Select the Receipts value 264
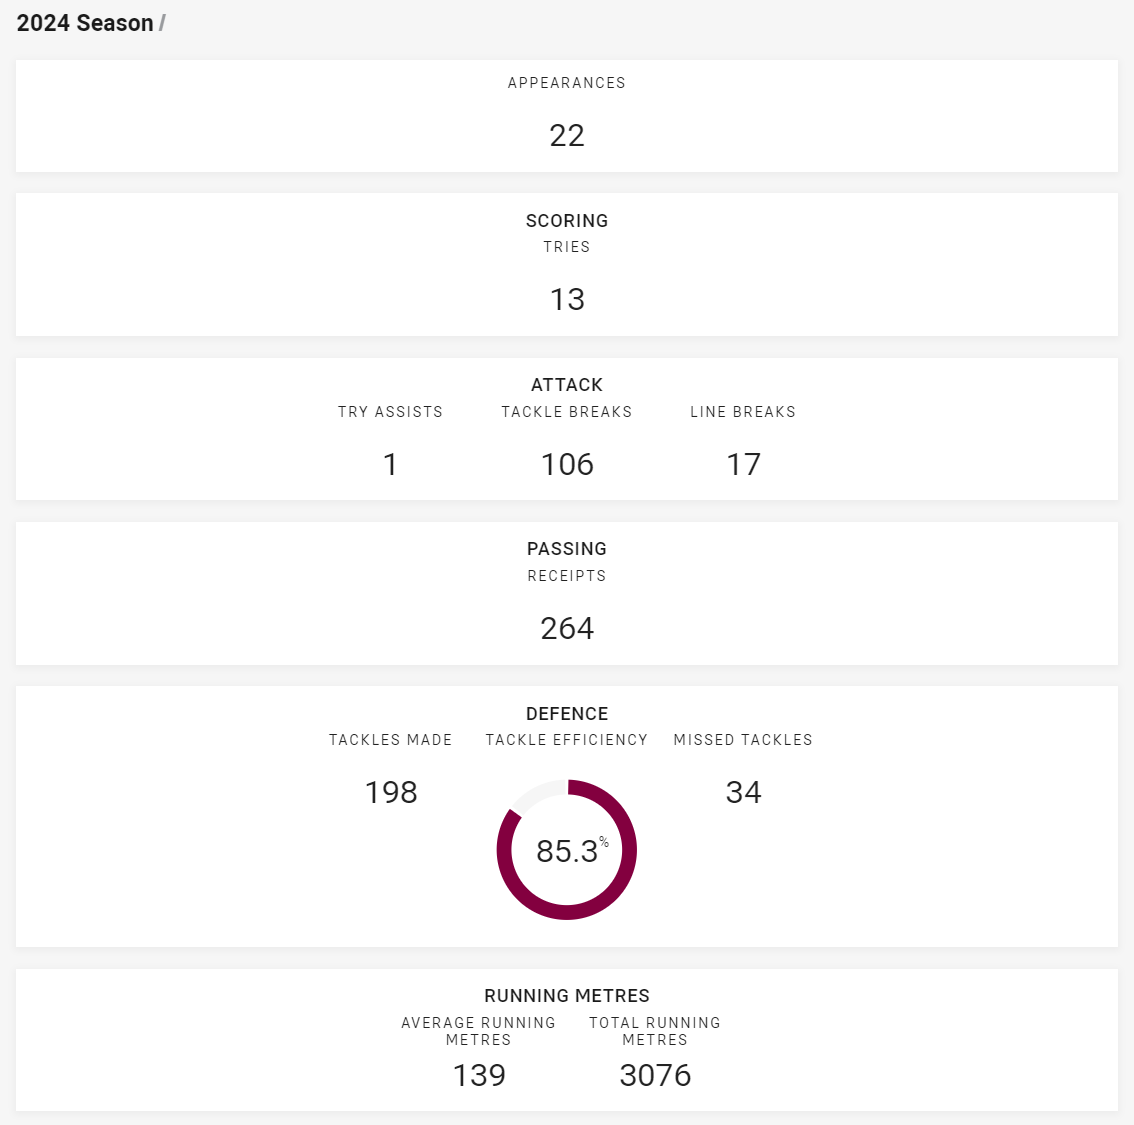This screenshot has width=1134, height=1125. click(566, 628)
